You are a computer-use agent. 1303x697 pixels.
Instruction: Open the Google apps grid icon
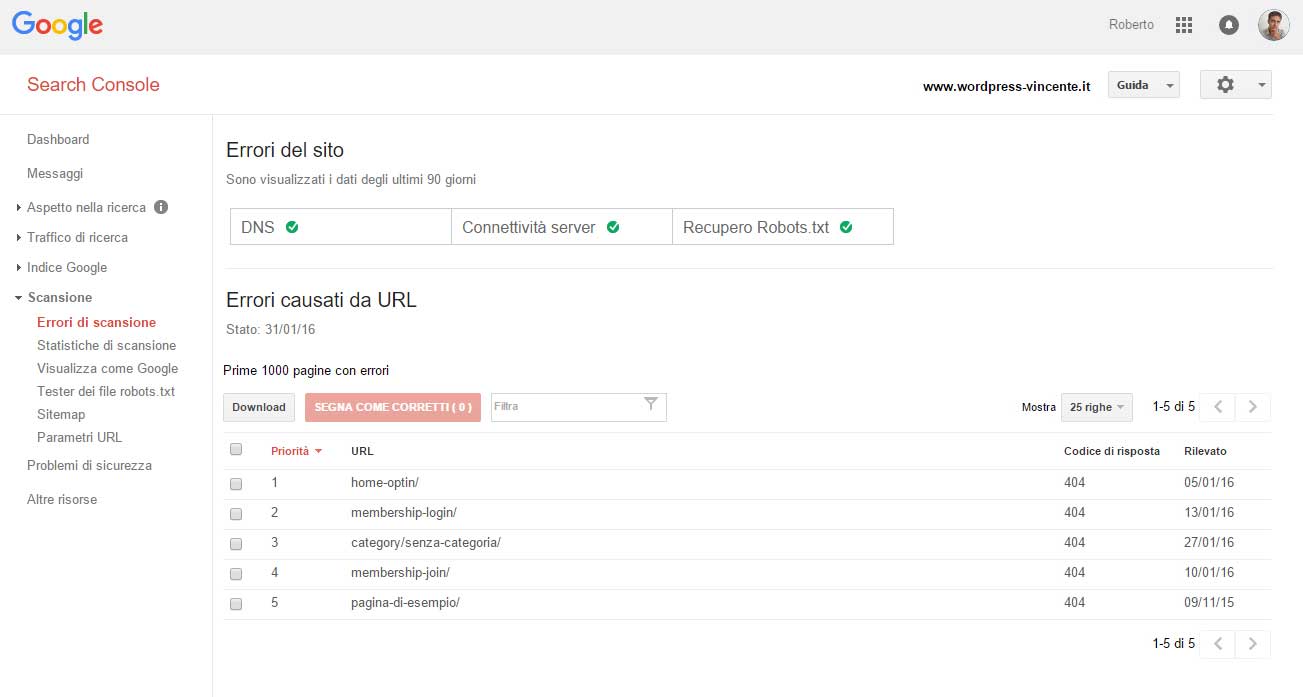click(1184, 25)
